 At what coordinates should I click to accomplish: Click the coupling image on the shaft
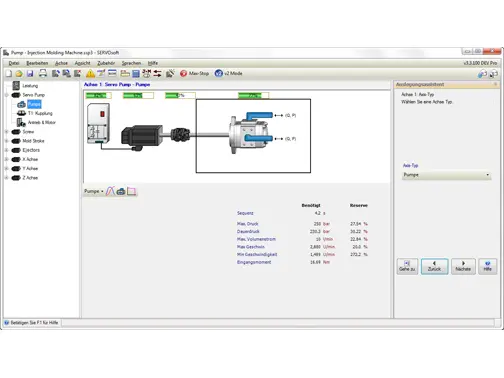point(180,134)
